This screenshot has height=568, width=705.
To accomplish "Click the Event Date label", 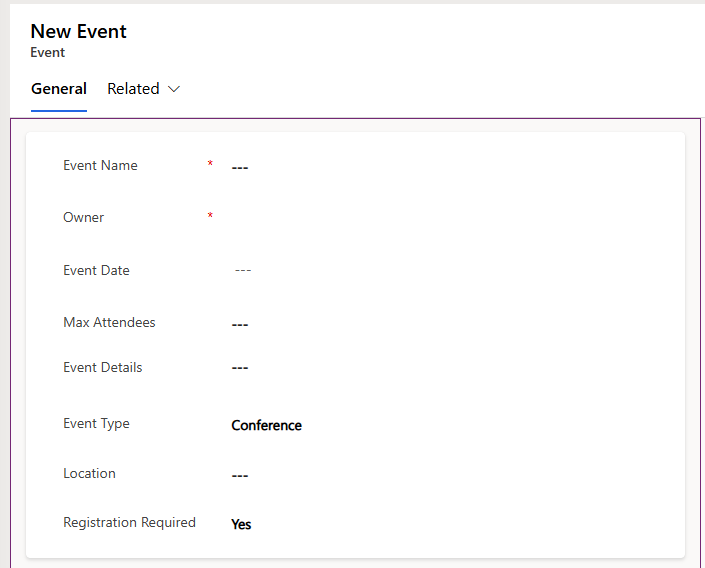I will [96, 270].
